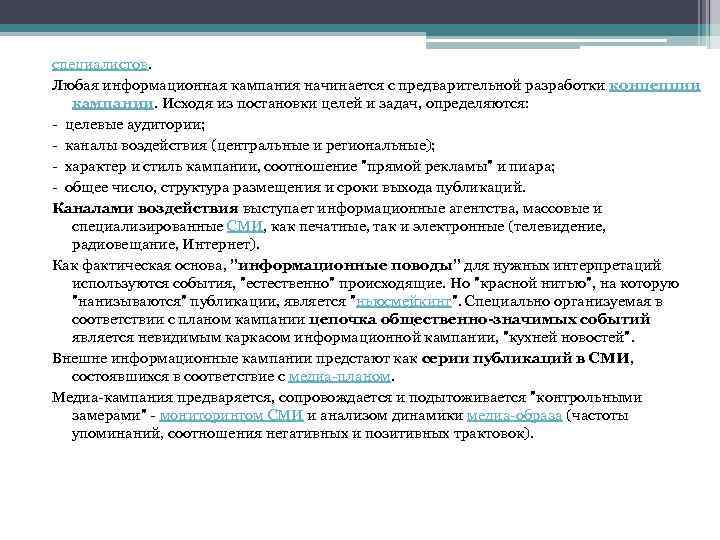This screenshot has height=540, width=720.
Task: Click the quoted phrase «кухней новостей»
Action: [568, 338]
